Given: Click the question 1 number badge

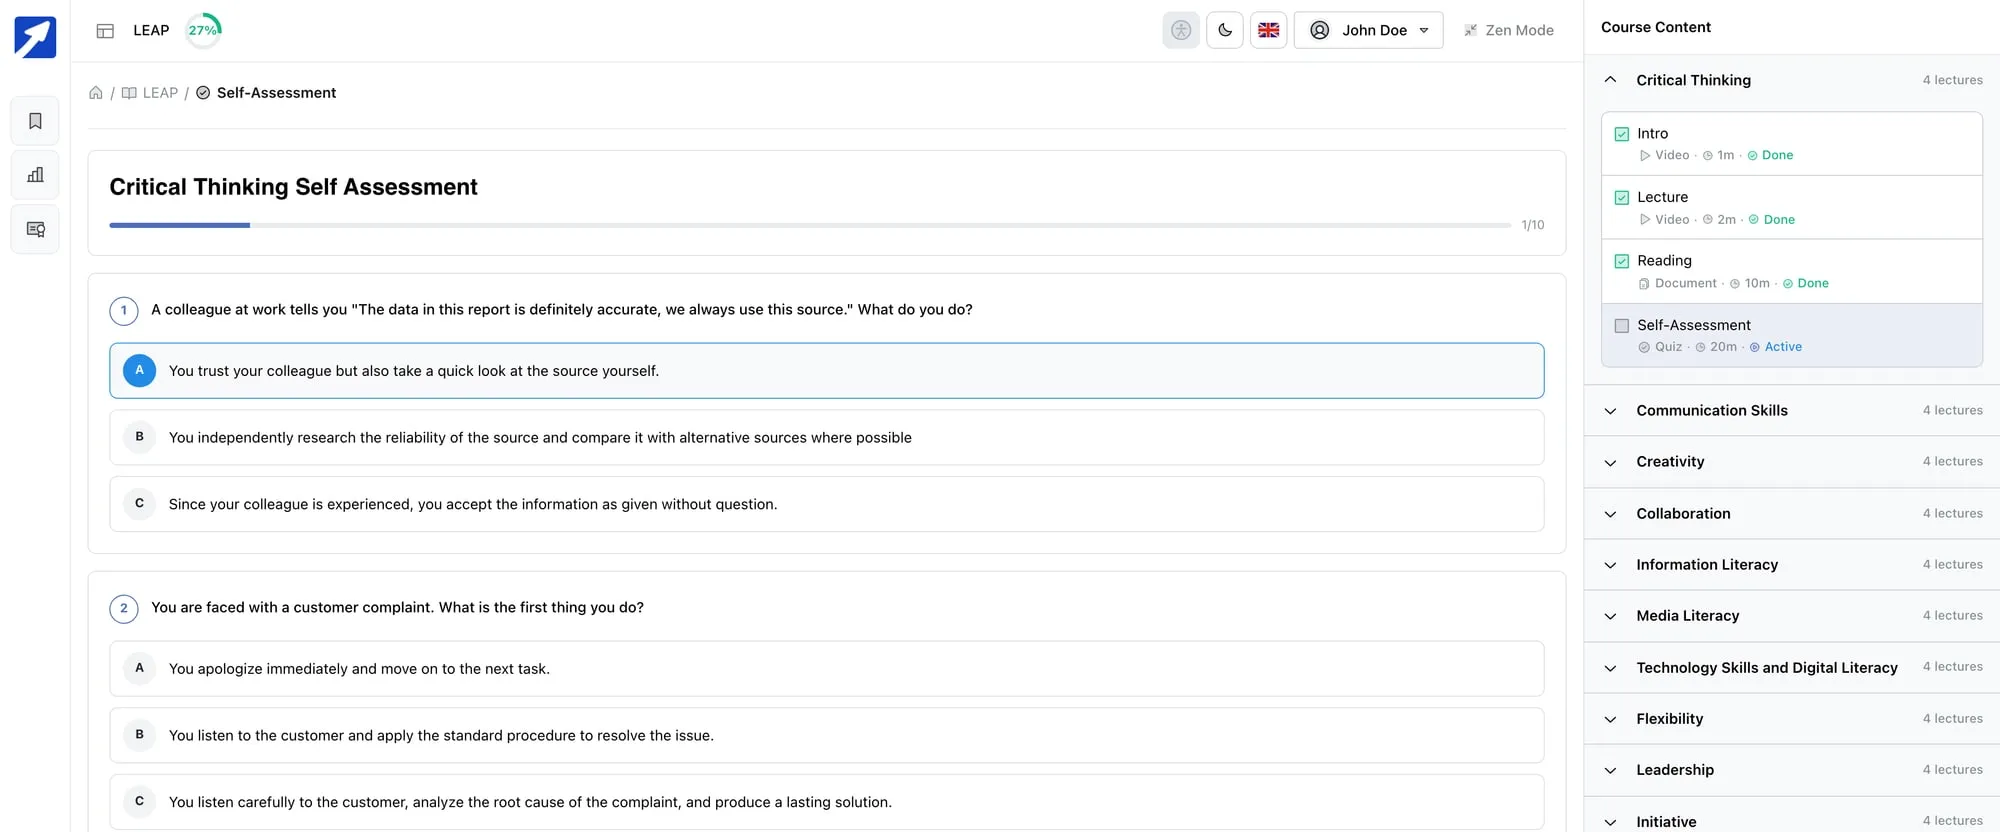Looking at the screenshot, I should click(124, 310).
